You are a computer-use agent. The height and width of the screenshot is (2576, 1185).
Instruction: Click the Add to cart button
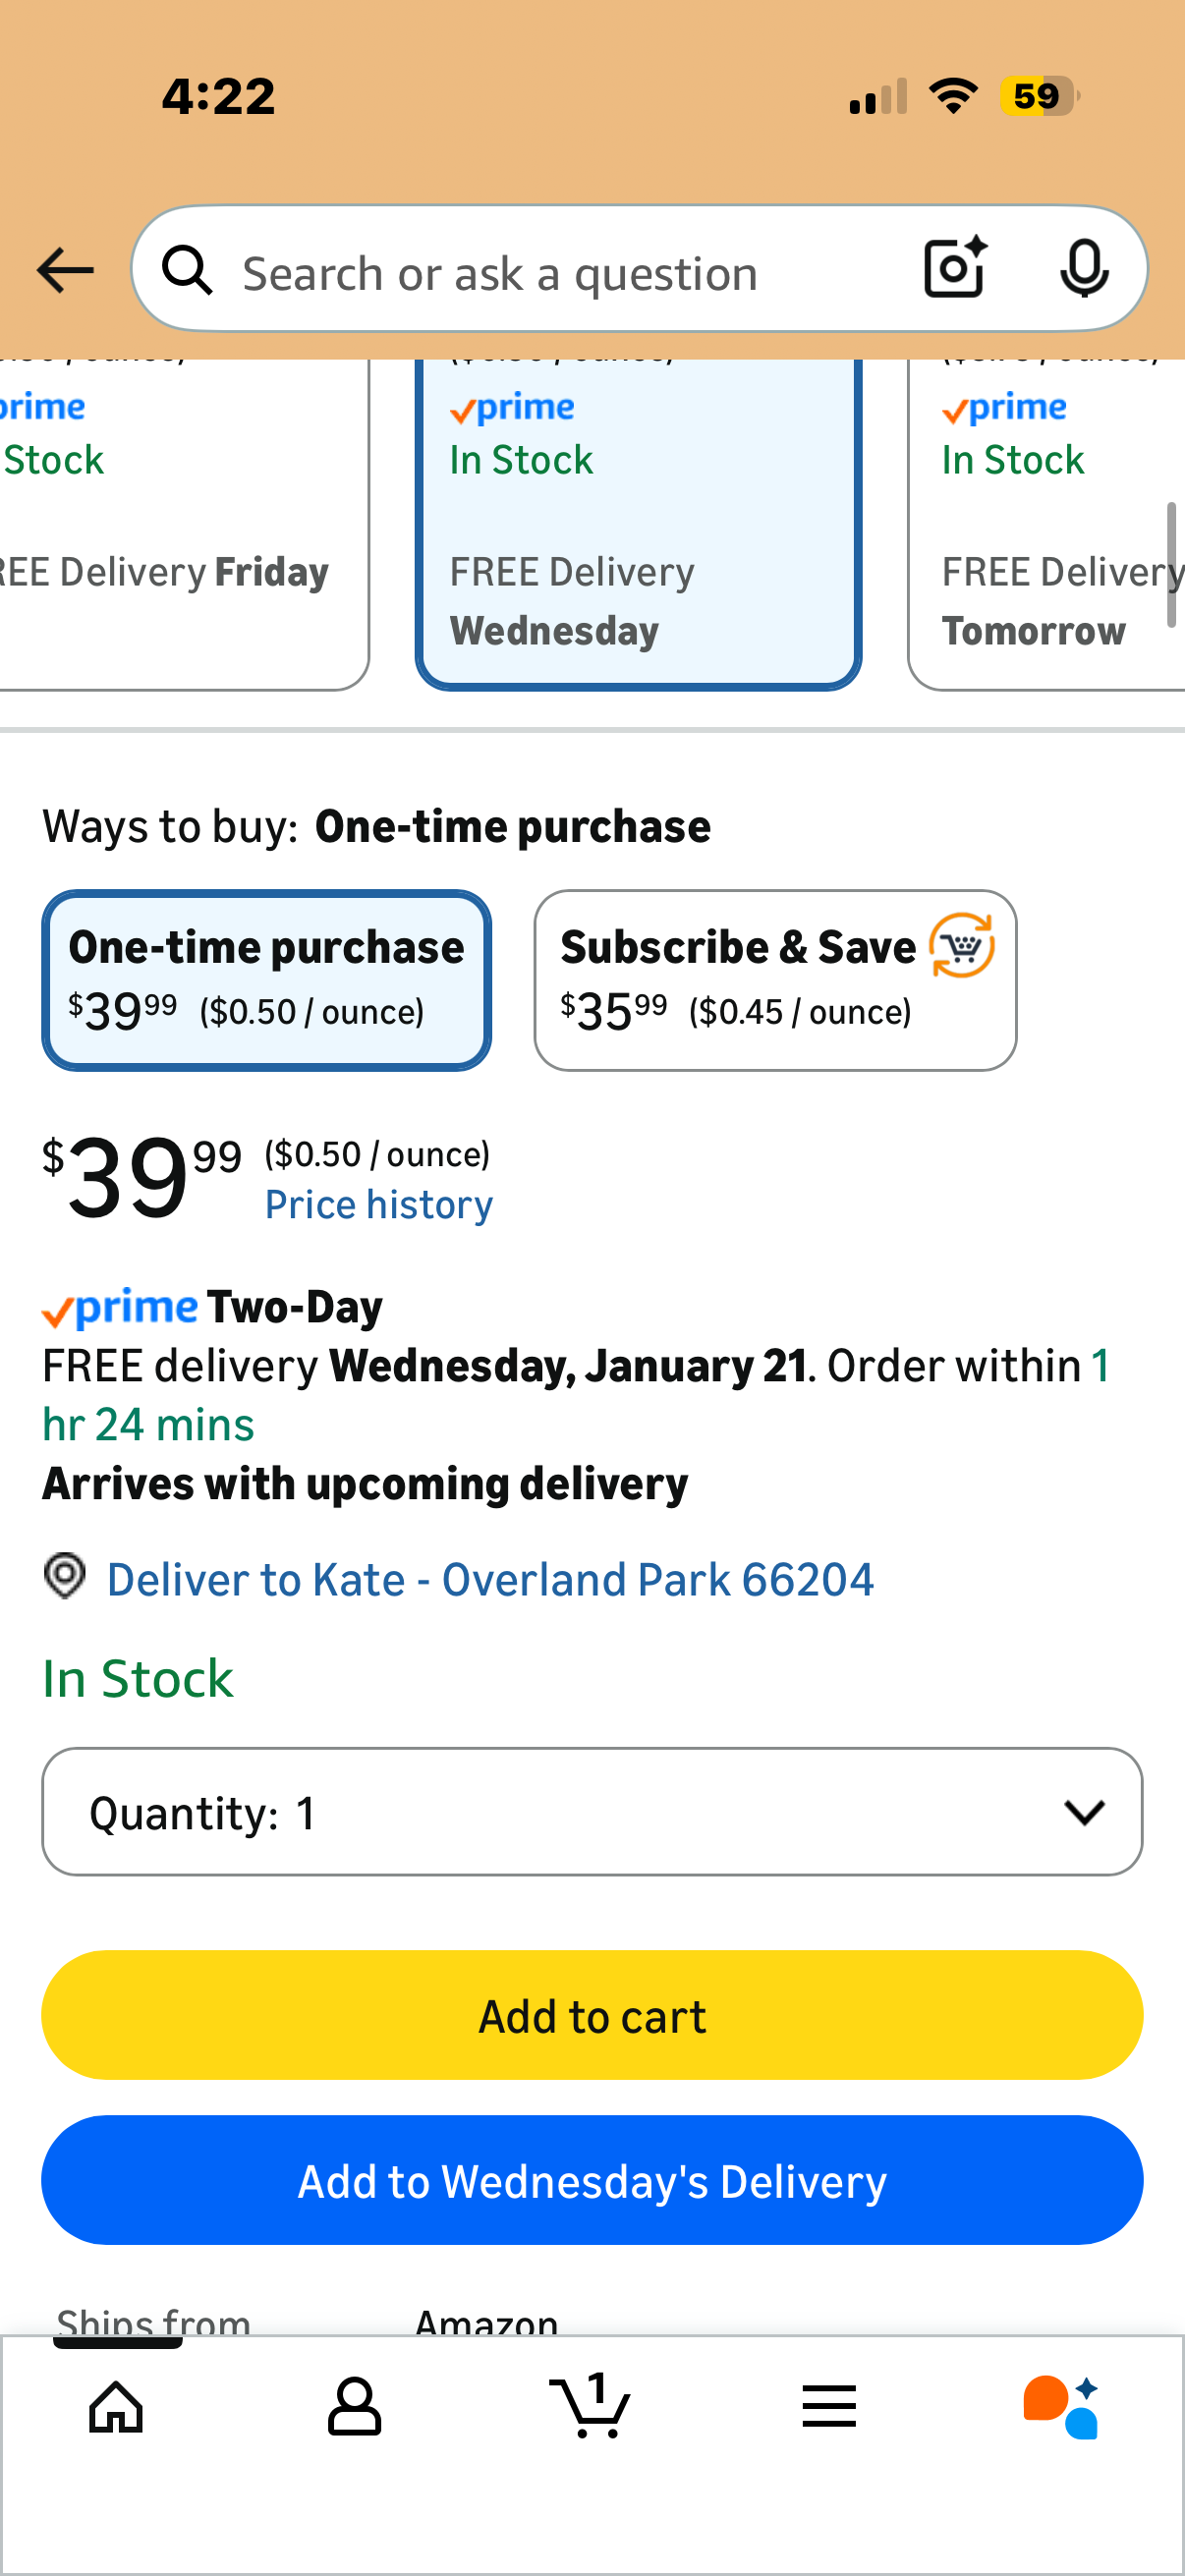click(x=592, y=2015)
